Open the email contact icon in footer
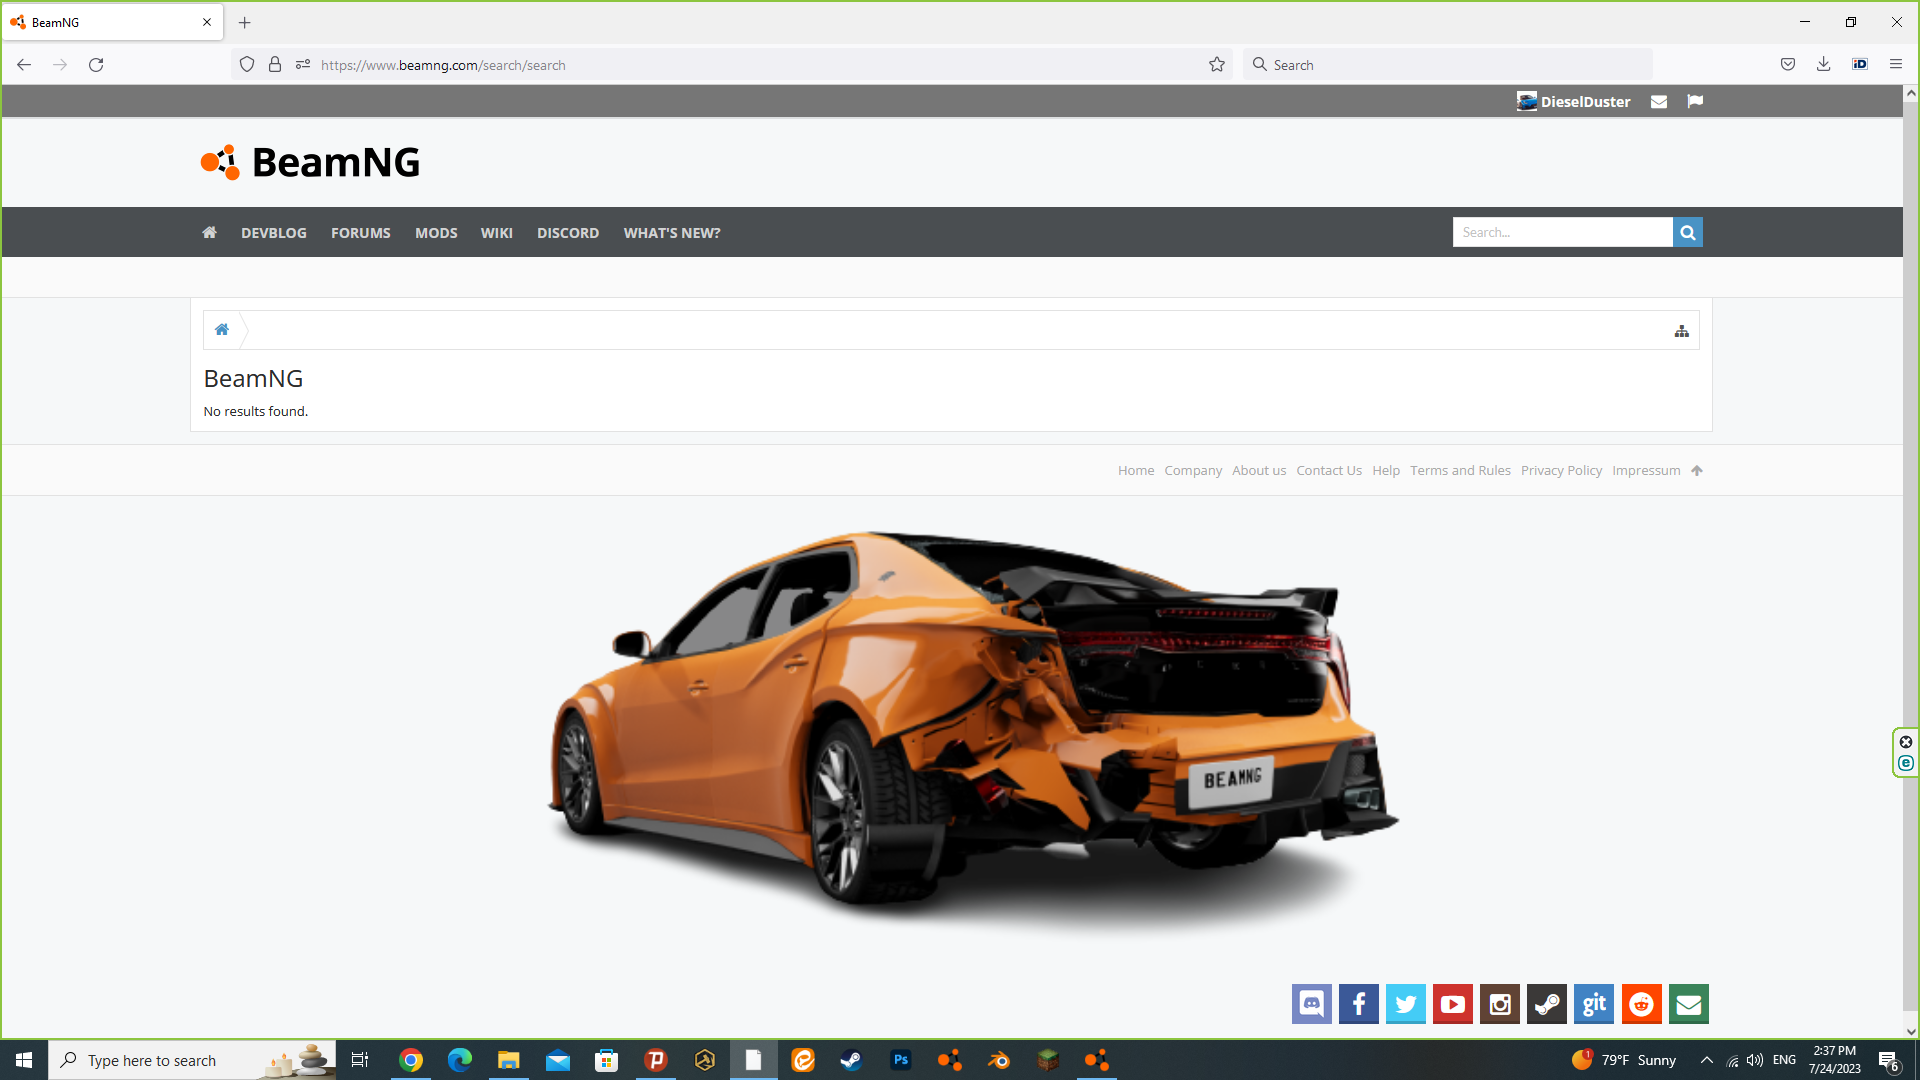 pos(1688,1004)
